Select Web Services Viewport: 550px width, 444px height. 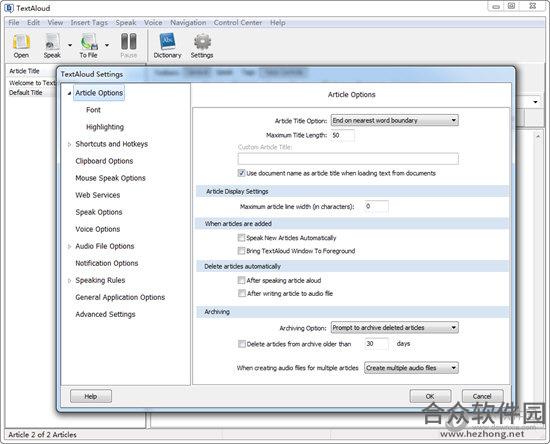click(x=98, y=195)
